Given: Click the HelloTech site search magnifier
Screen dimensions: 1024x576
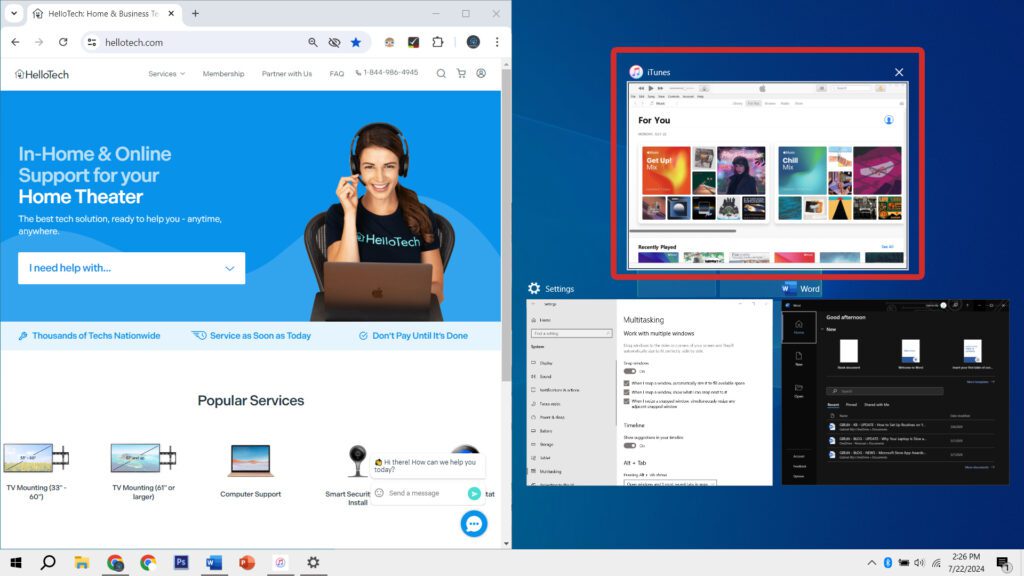Looking at the screenshot, I should [441, 73].
